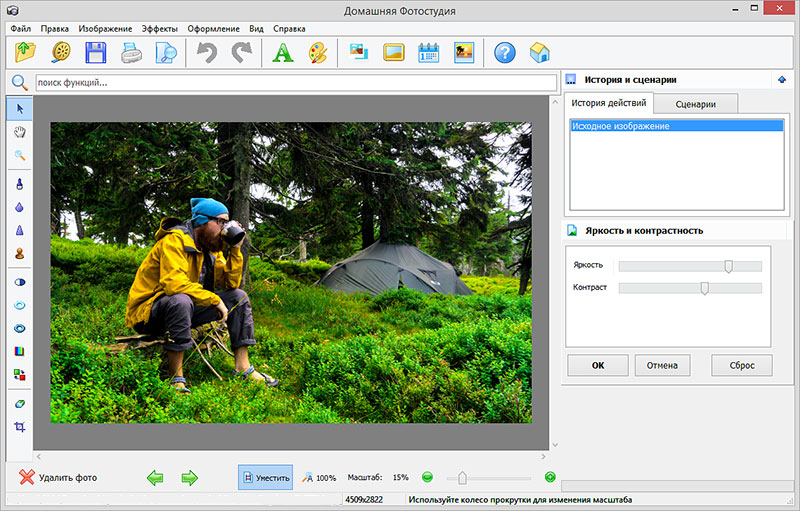Go to previous photo with left green arrow
The width and height of the screenshot is (800, 511).
[x=155, y=478]
